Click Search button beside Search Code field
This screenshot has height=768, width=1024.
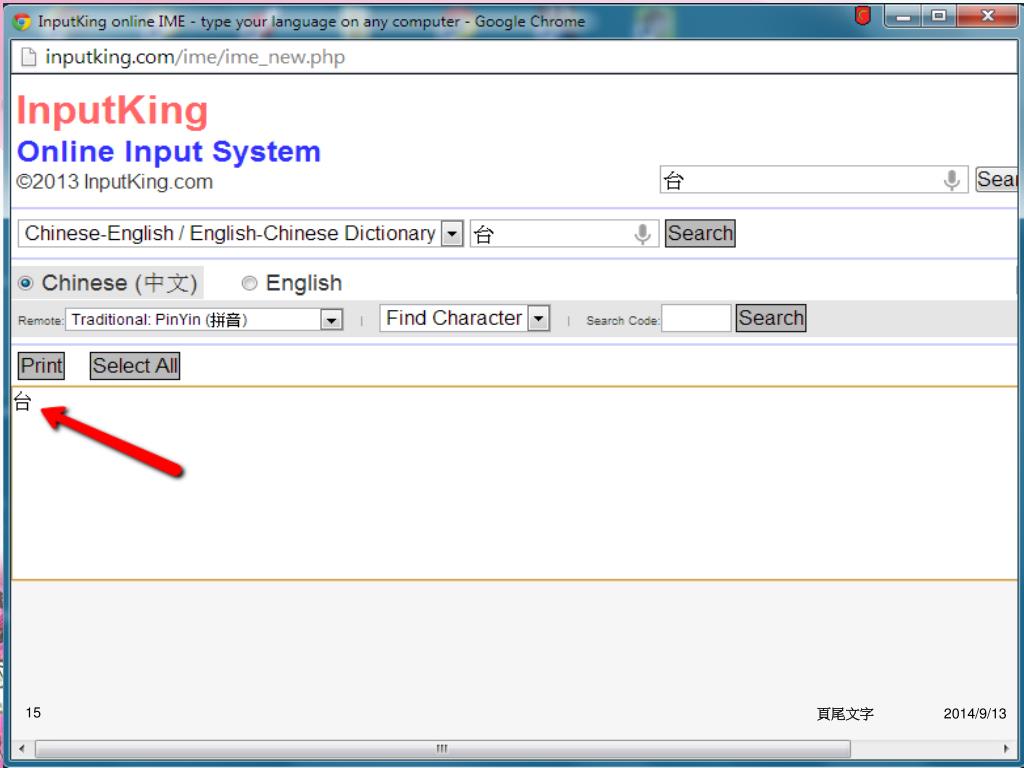770,319
